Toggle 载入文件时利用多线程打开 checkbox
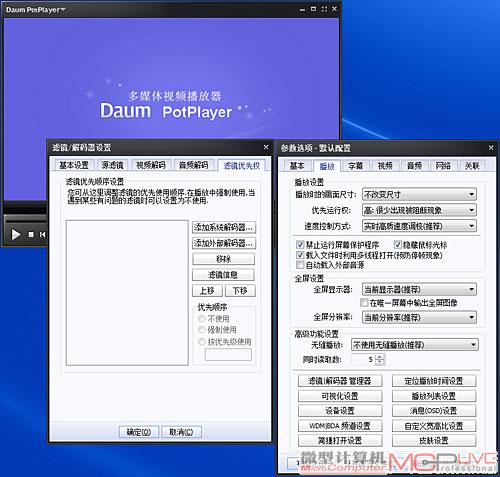 300,255
